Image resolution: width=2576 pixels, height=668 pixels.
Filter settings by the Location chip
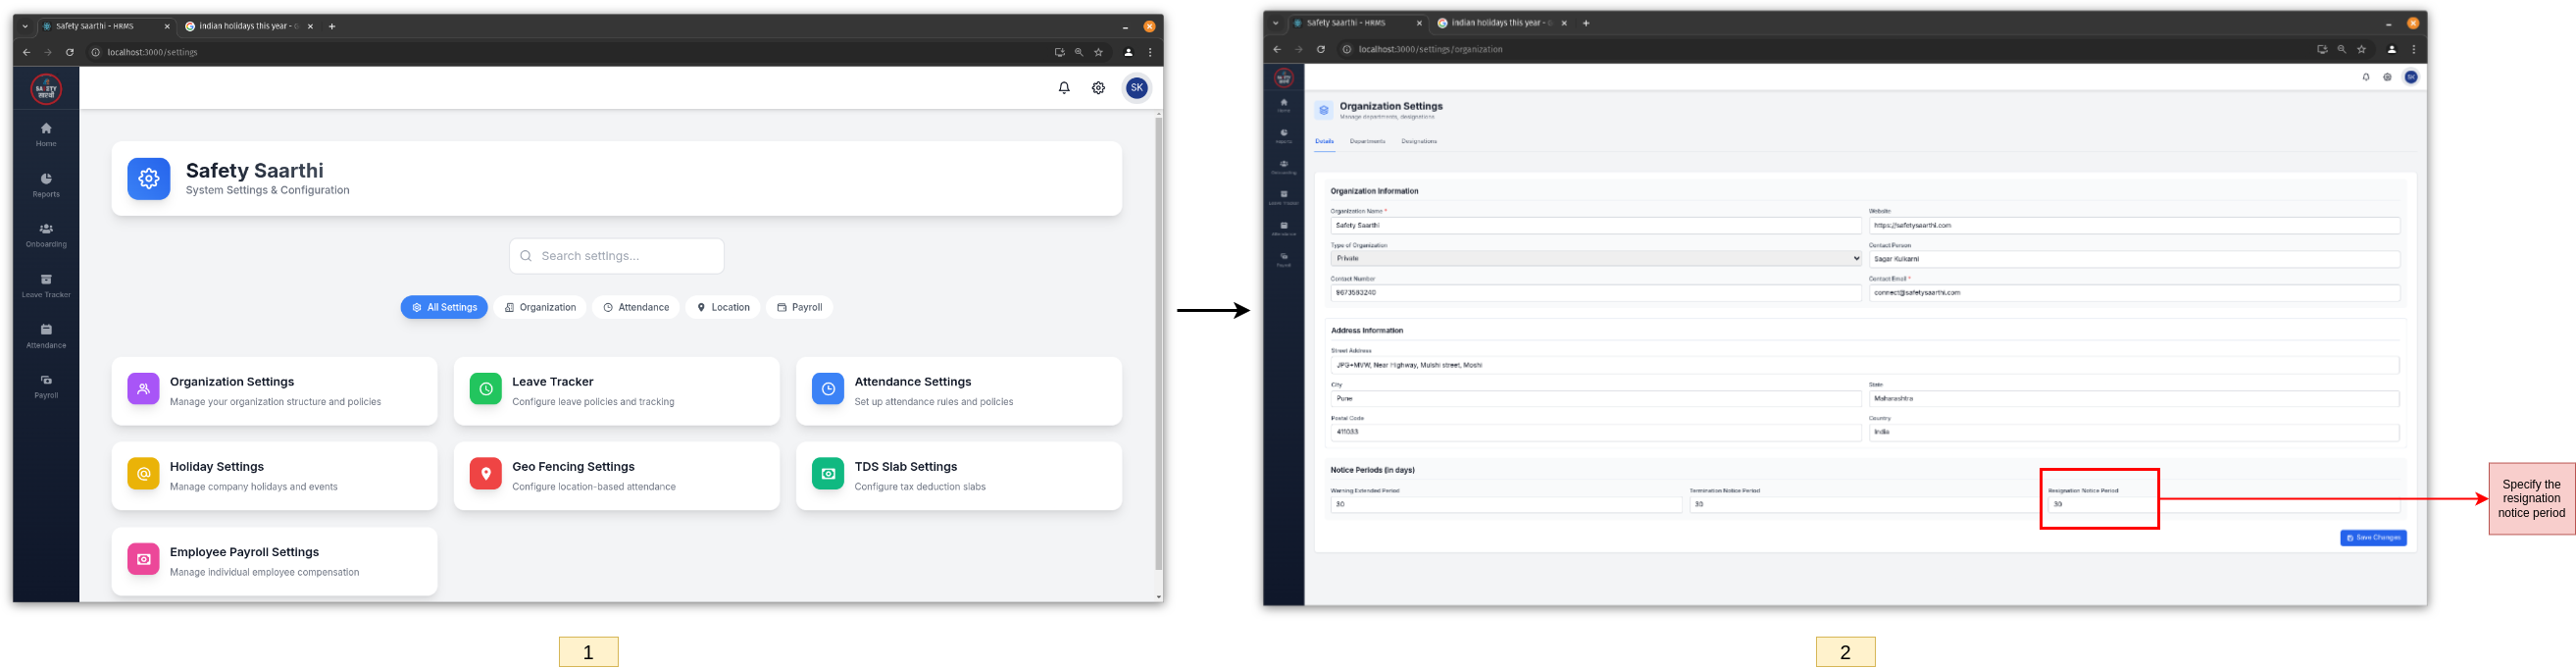(x=723, y=308)
